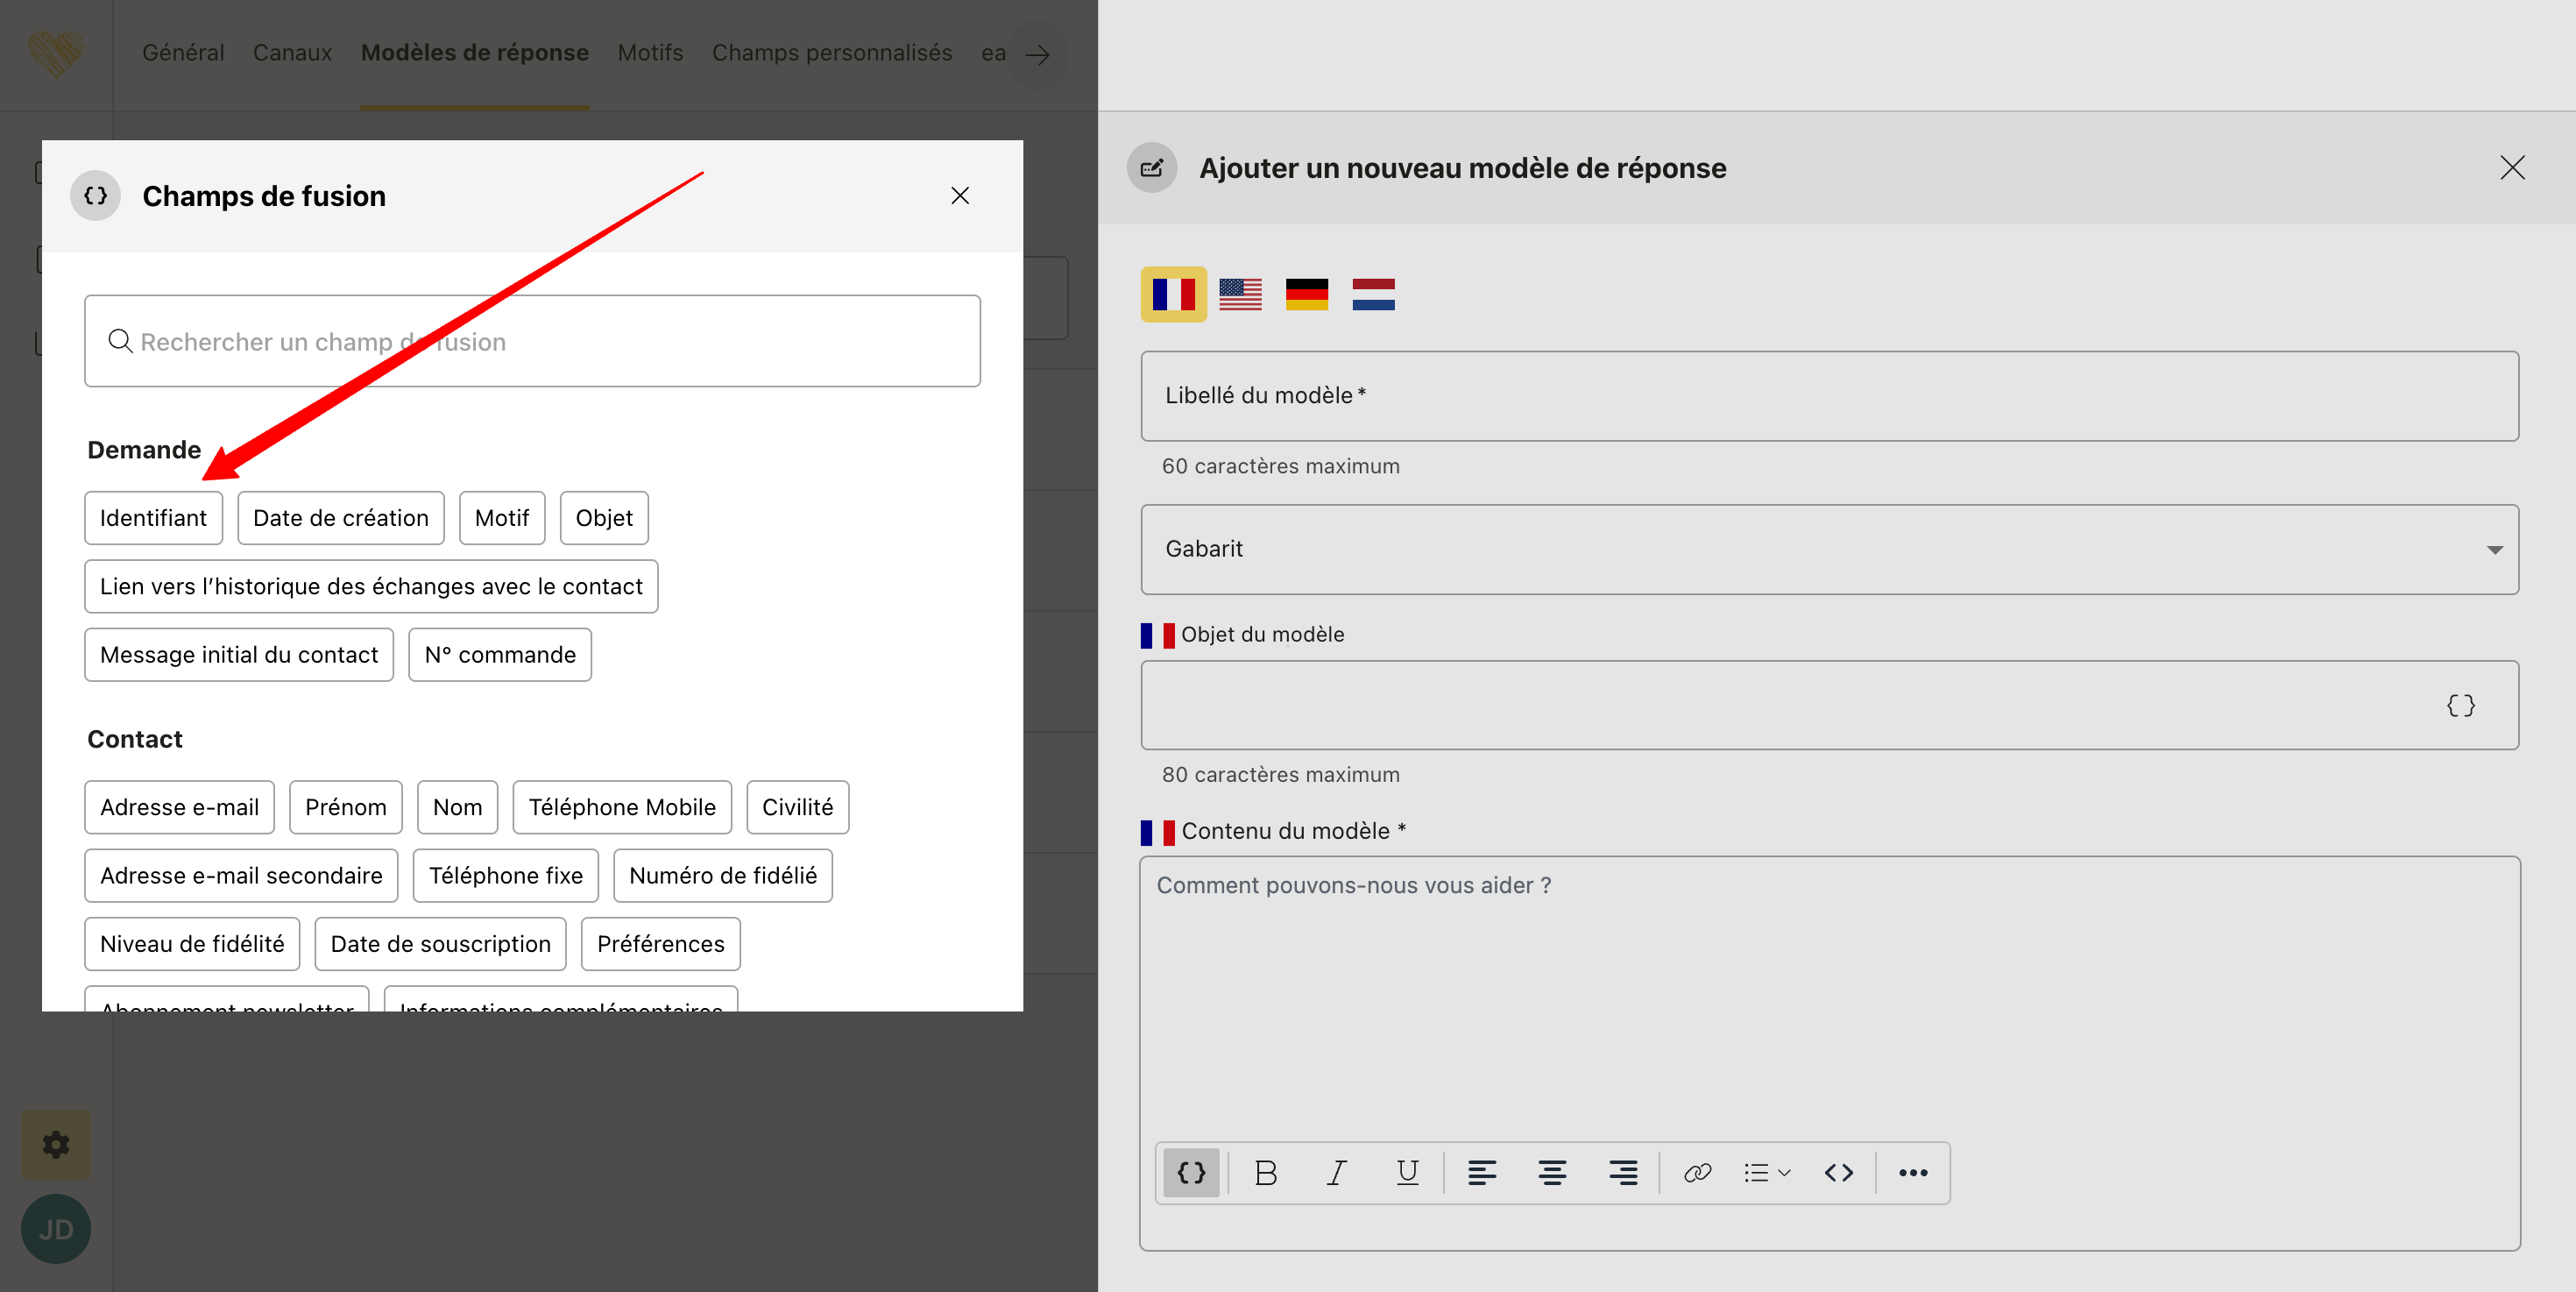The image size is (2576, 1292).
Task: Insert the Niveau de fidélité field
Action: 192,944
